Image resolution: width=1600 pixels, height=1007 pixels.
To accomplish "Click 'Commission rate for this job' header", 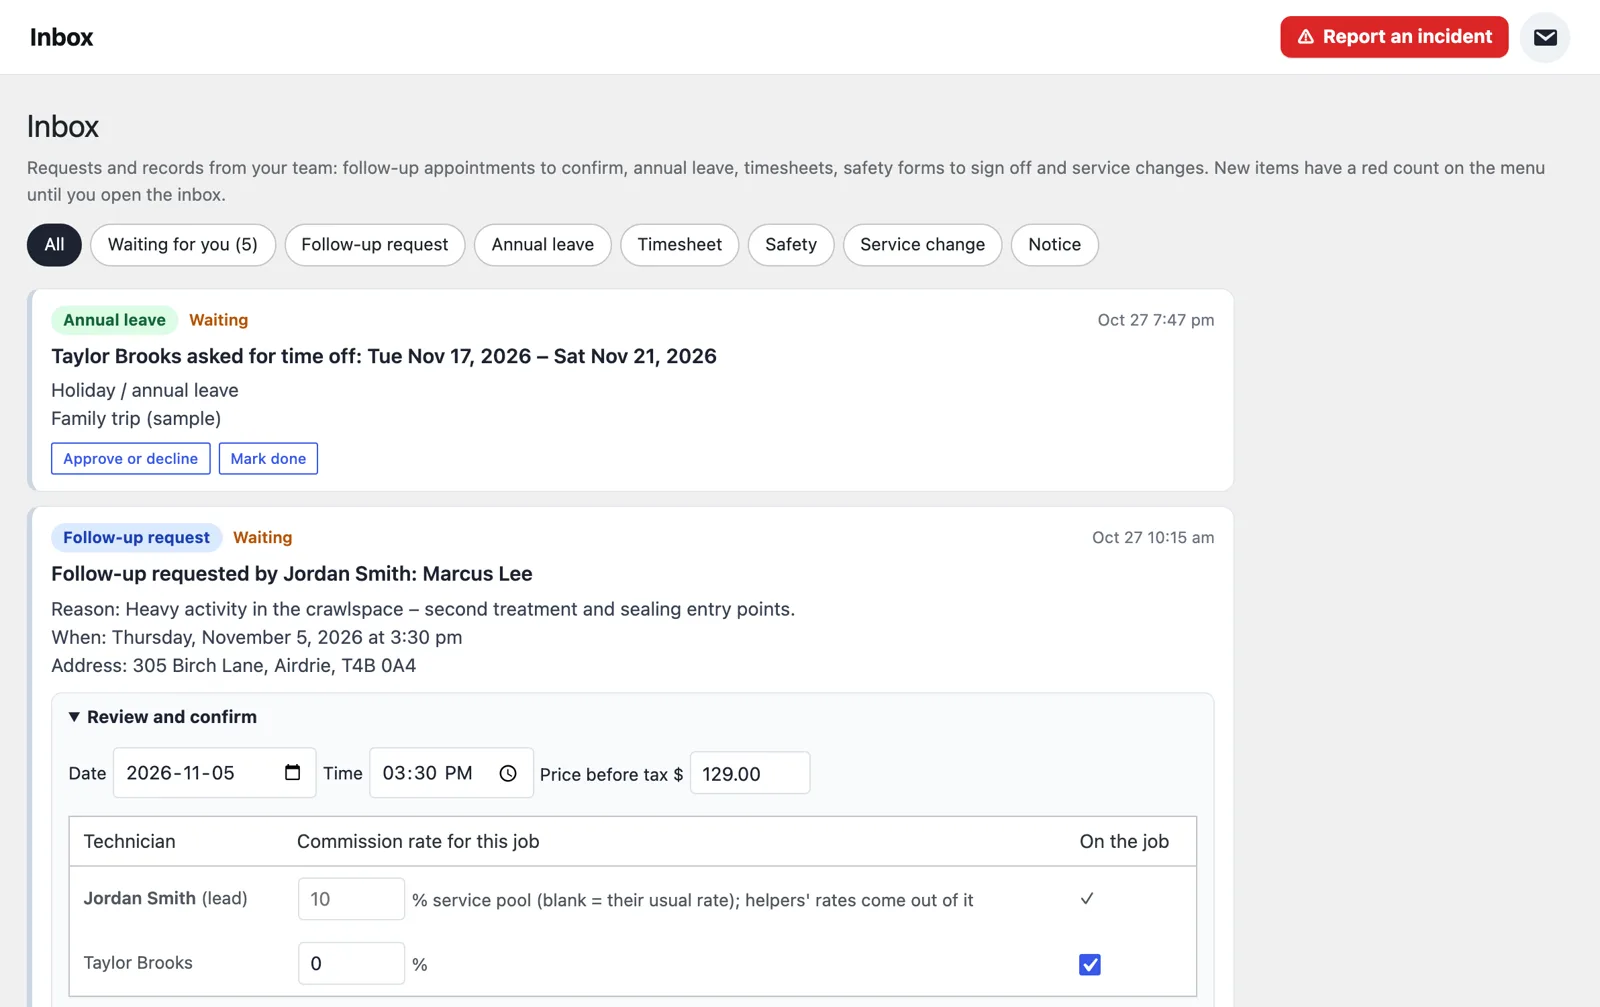I will coord(418,841).
